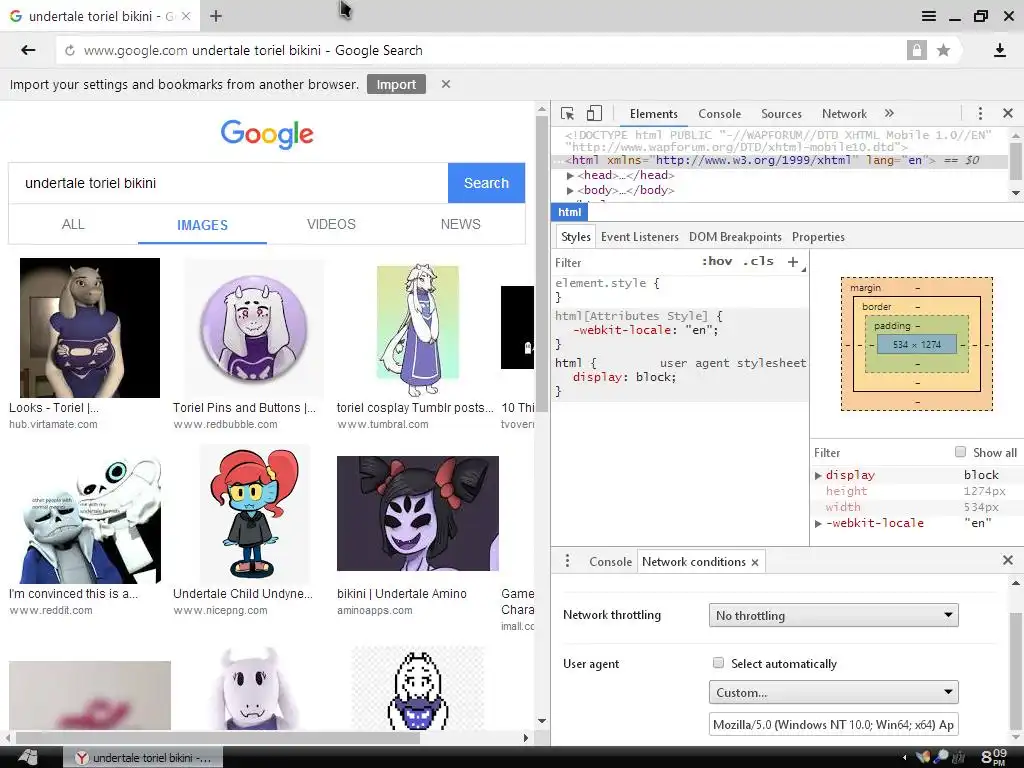1024x768 pixels.
Task: Open the Toriel Pins and Buttons result
Action: (244, 408)
